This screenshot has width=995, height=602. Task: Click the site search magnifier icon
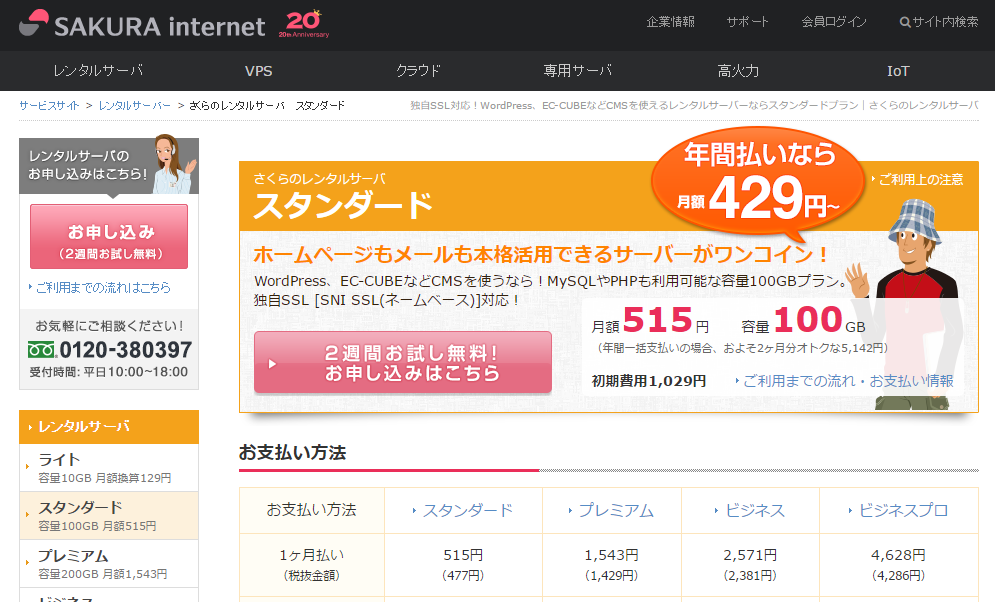pyautogui.click(x=905, y=22)
